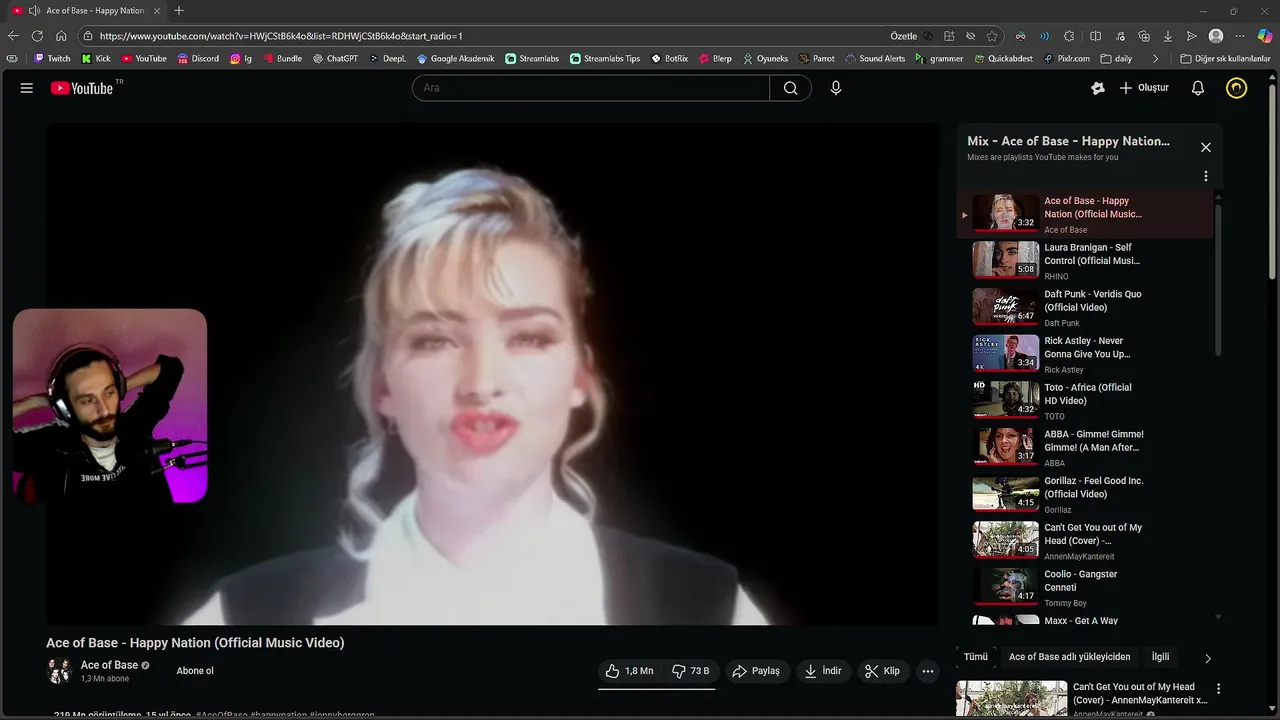Select Coolio - Gangster Cenneti entry
1280x720 pixels.
[x=1085, y=588]
